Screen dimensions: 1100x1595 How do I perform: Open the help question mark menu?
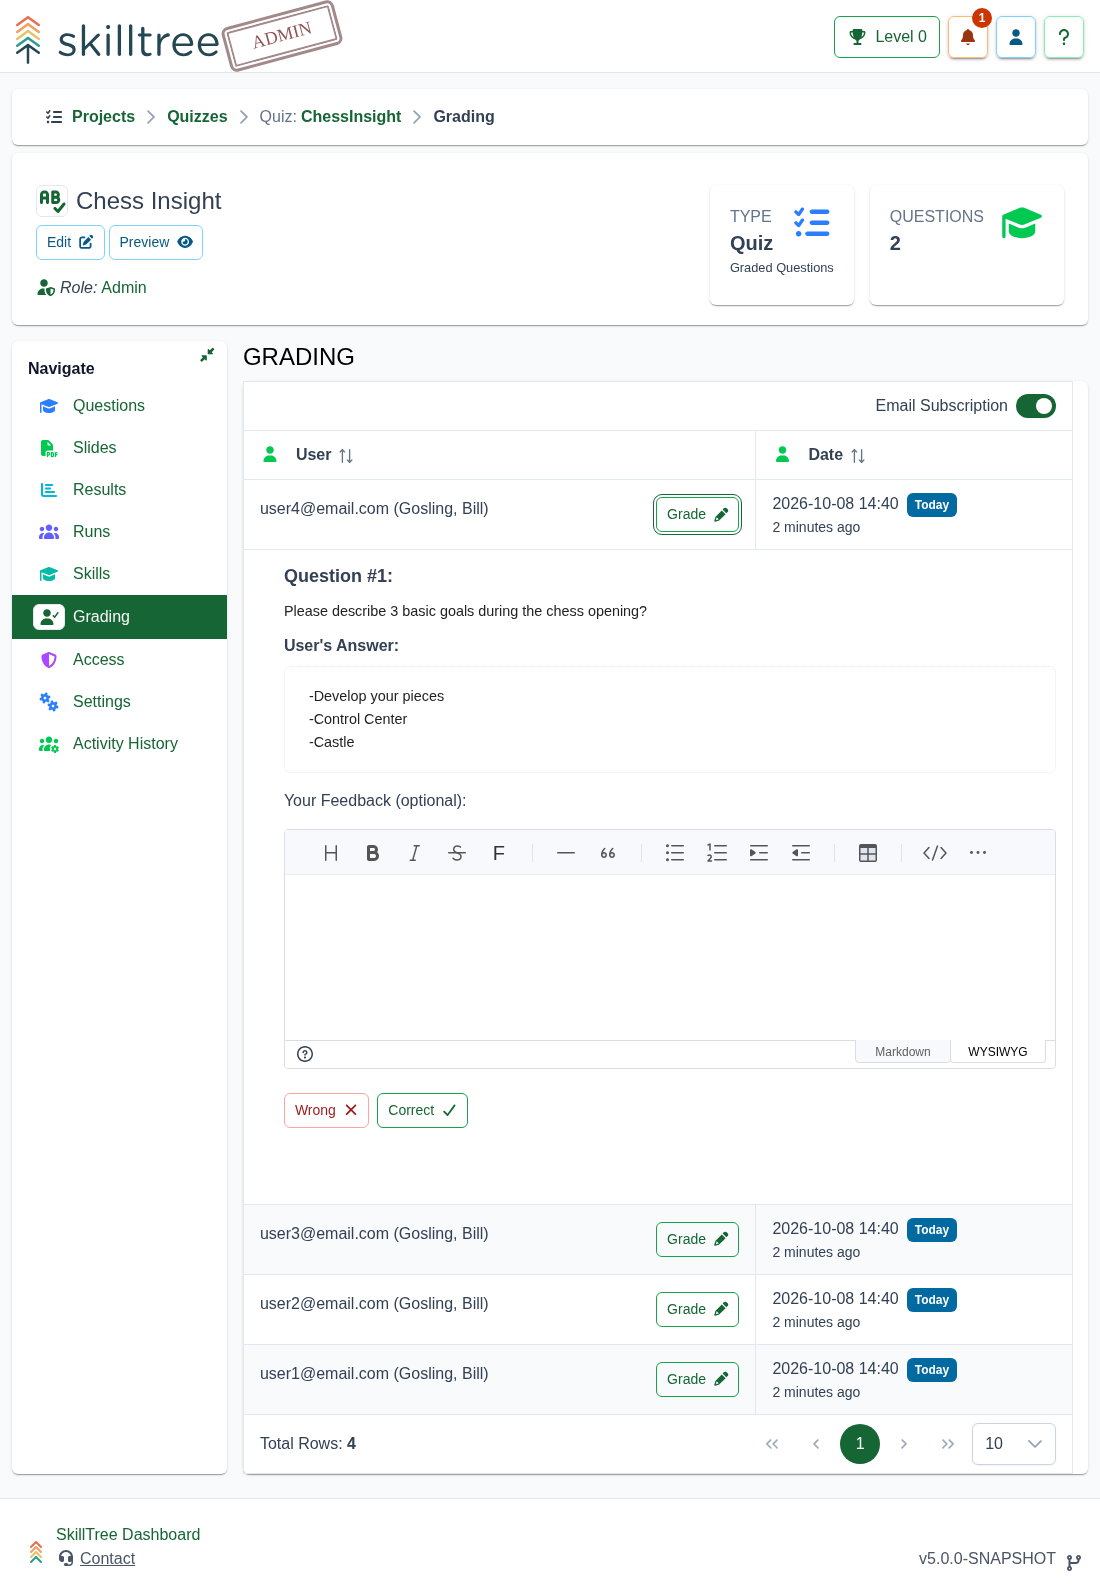(1064, 37)
